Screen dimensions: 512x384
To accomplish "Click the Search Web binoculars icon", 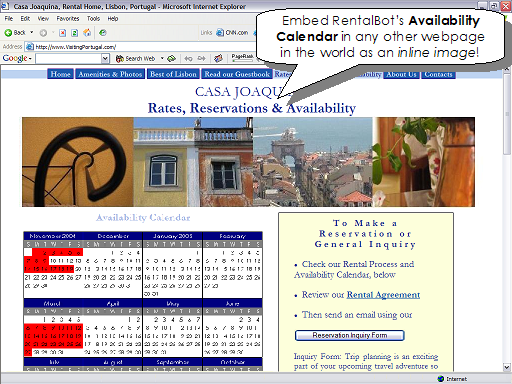I will pyautogui.click(x=120, y=59).
